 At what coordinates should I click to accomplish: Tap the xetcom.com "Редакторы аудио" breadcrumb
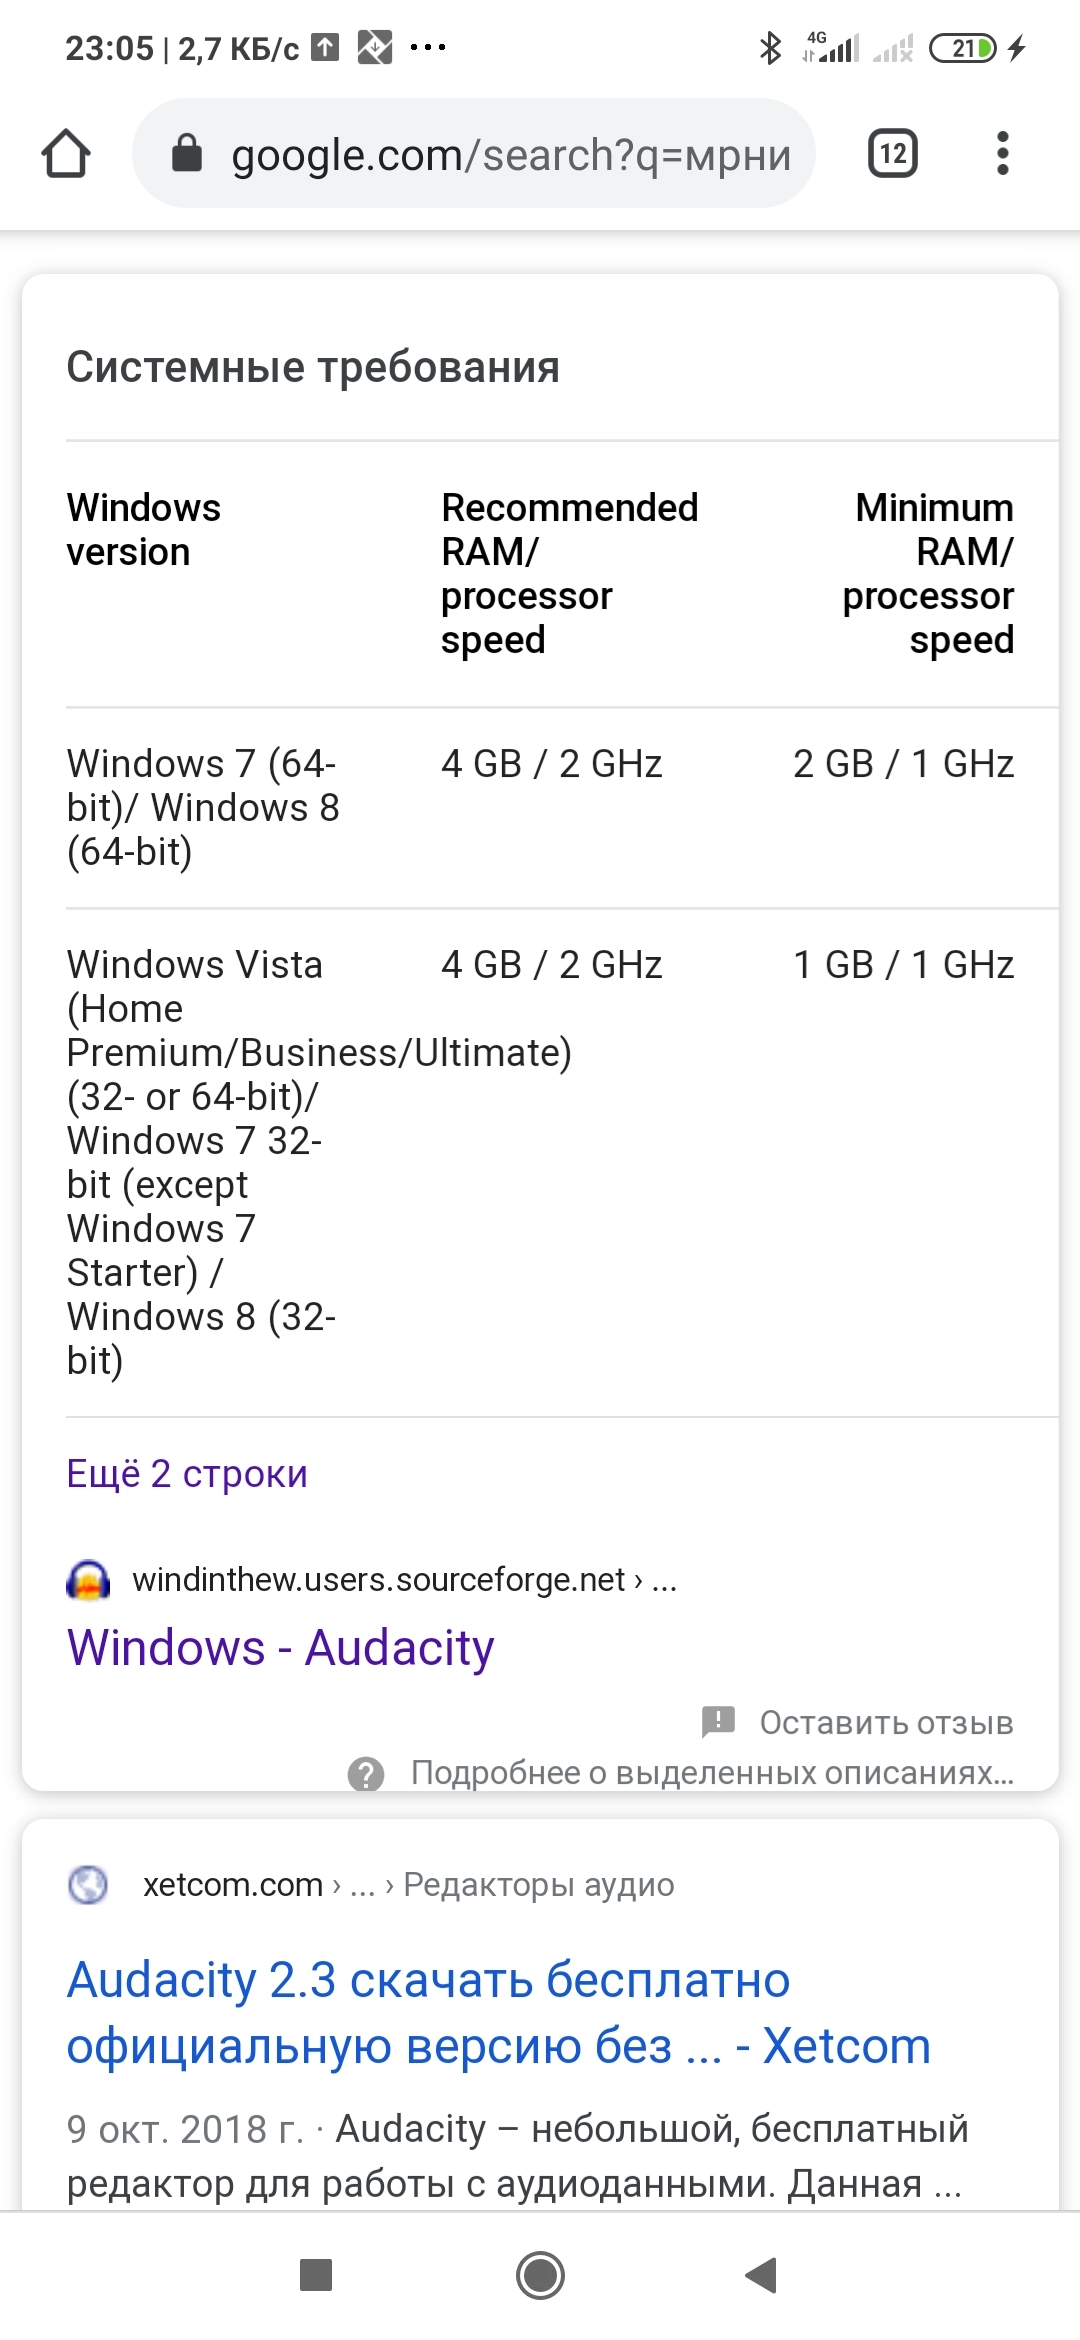pos(538,1885)
